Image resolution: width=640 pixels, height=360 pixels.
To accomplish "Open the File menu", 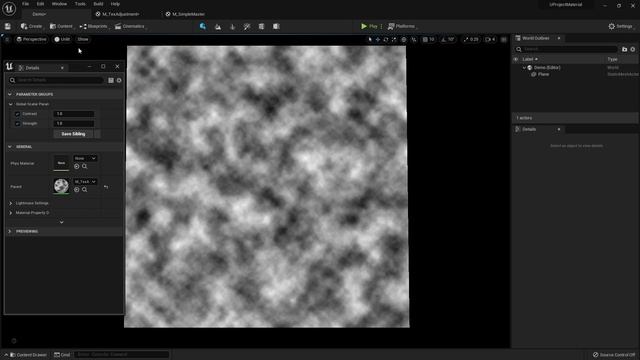I will [x=26, y=4].
